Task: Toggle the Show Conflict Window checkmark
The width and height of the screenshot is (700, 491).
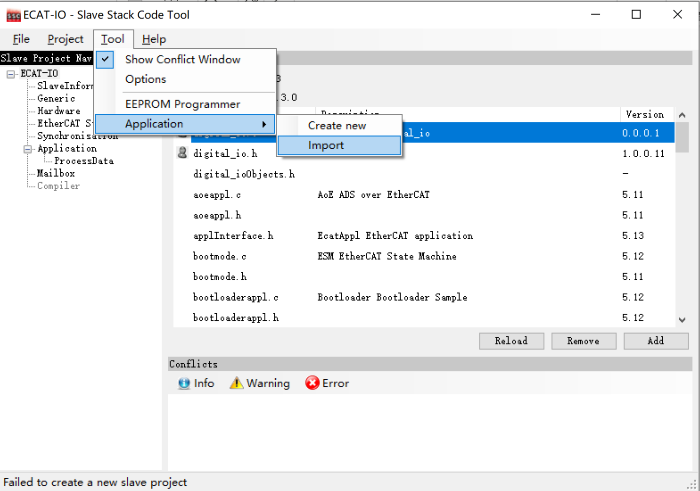Action: pos(106,59)
